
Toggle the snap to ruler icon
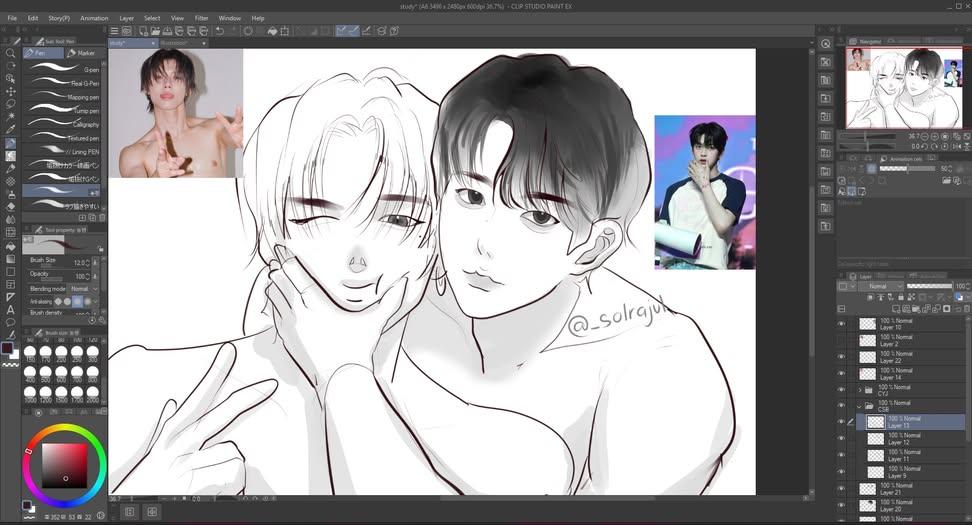(342, 31)
